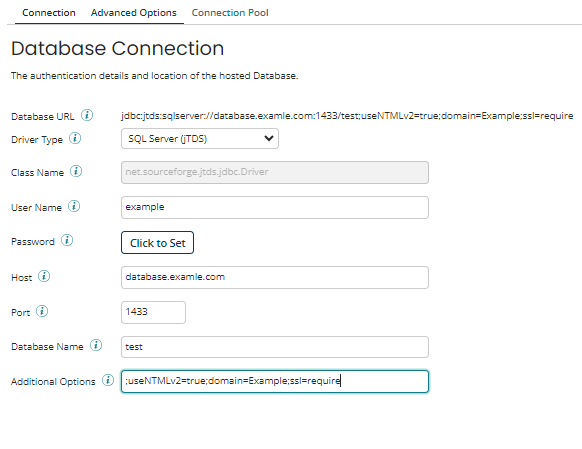
Task: Click the Additional Options text field
Action: point(275,381)
